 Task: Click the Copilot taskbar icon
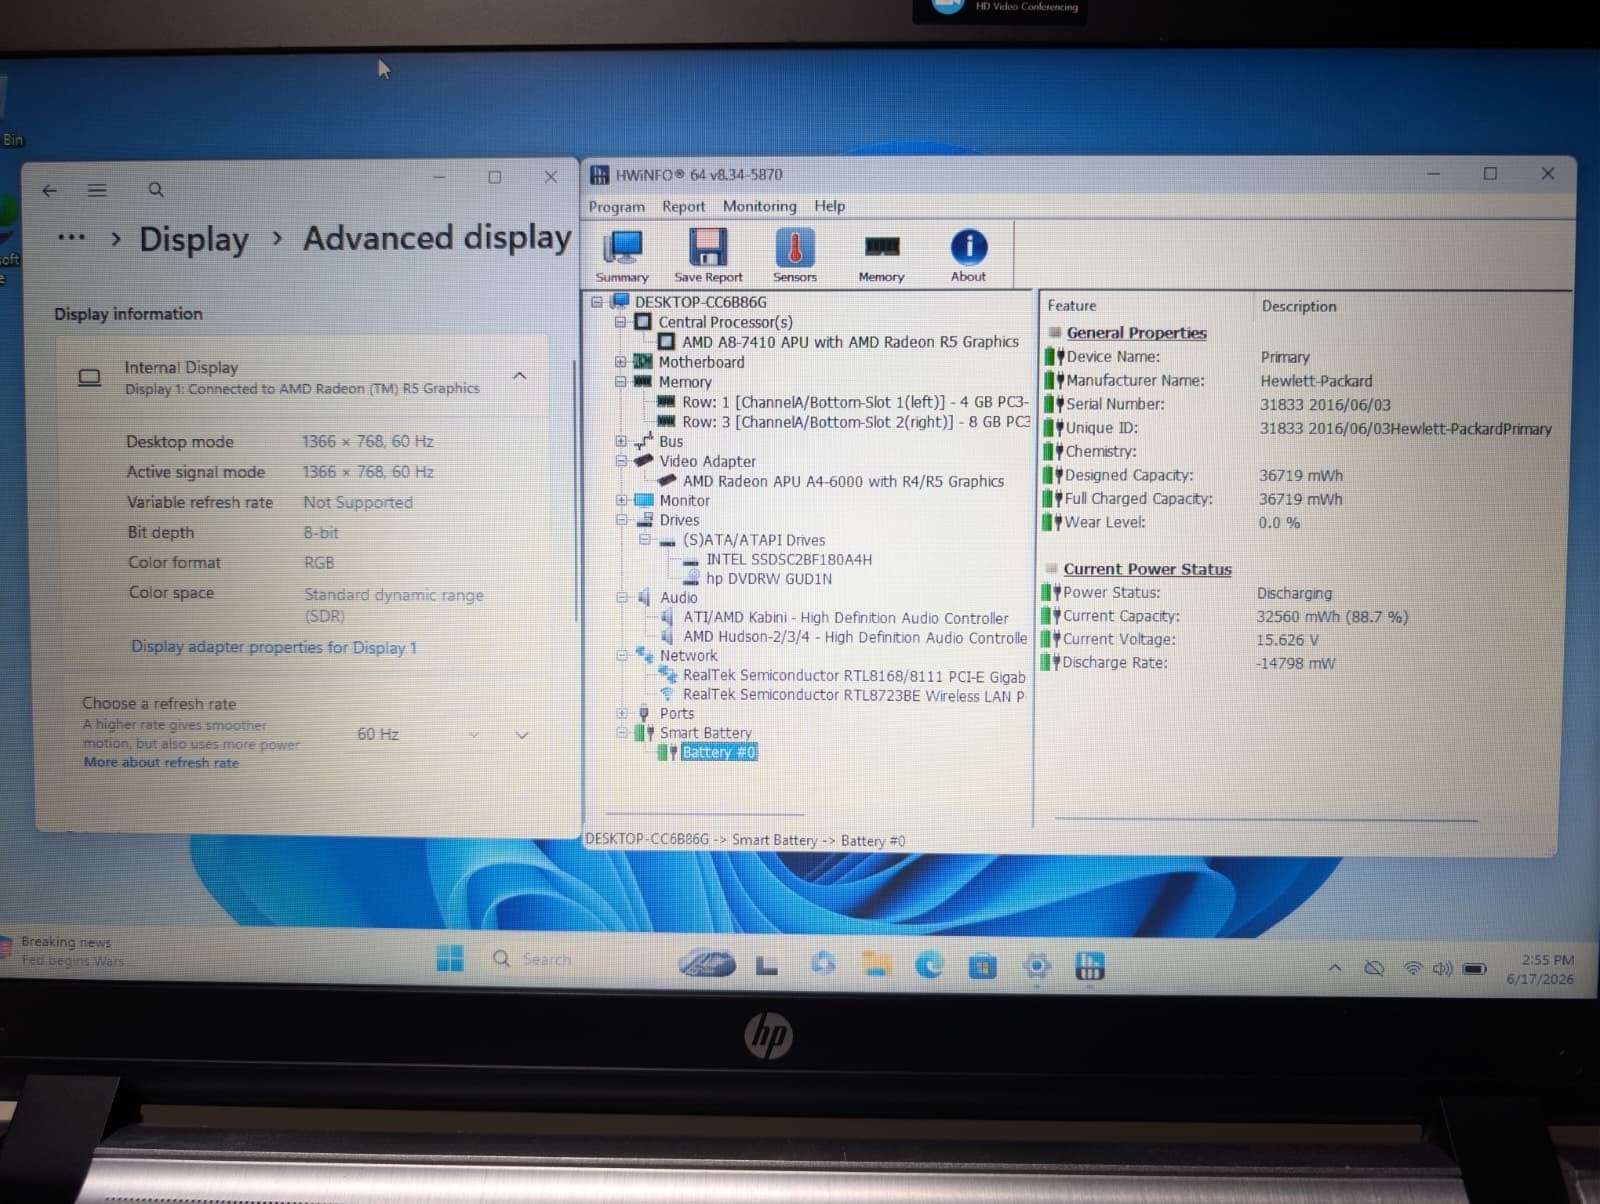[x=823, y=962]
